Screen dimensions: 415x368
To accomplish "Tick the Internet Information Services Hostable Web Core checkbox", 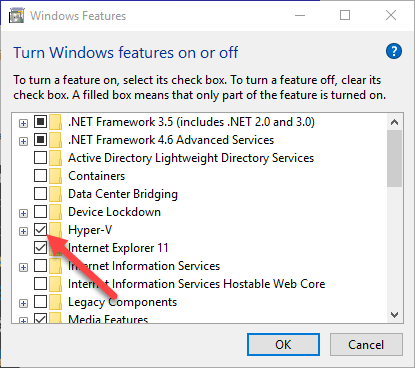I will (x=40, y=284).
